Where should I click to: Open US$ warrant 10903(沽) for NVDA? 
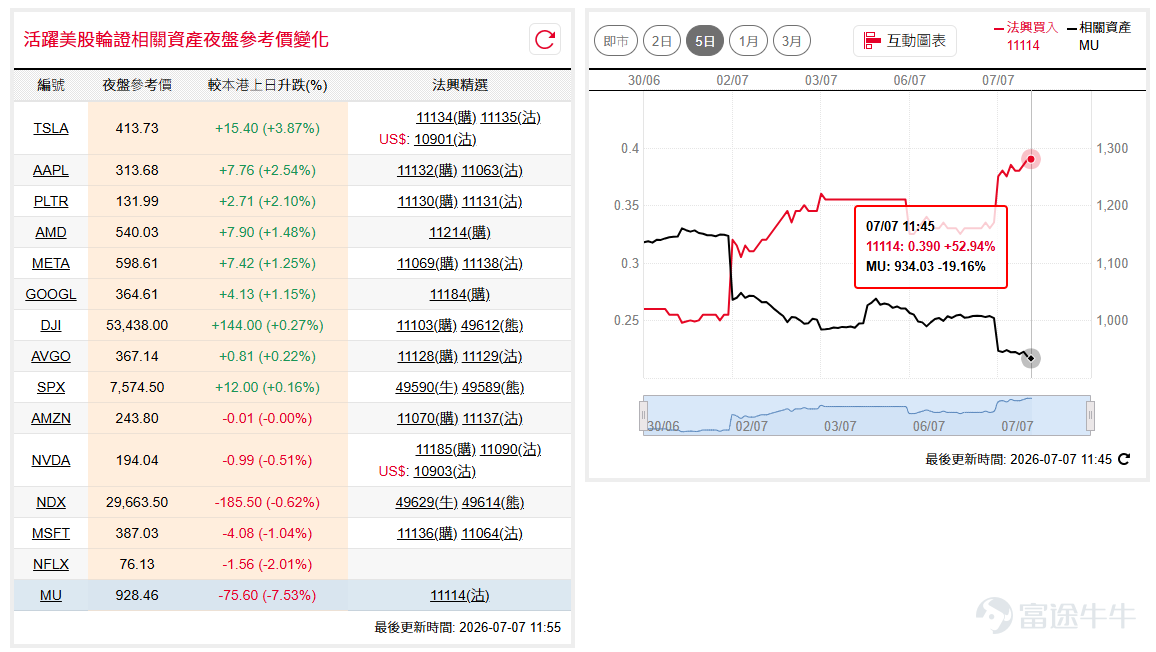(x=445, y=471)
